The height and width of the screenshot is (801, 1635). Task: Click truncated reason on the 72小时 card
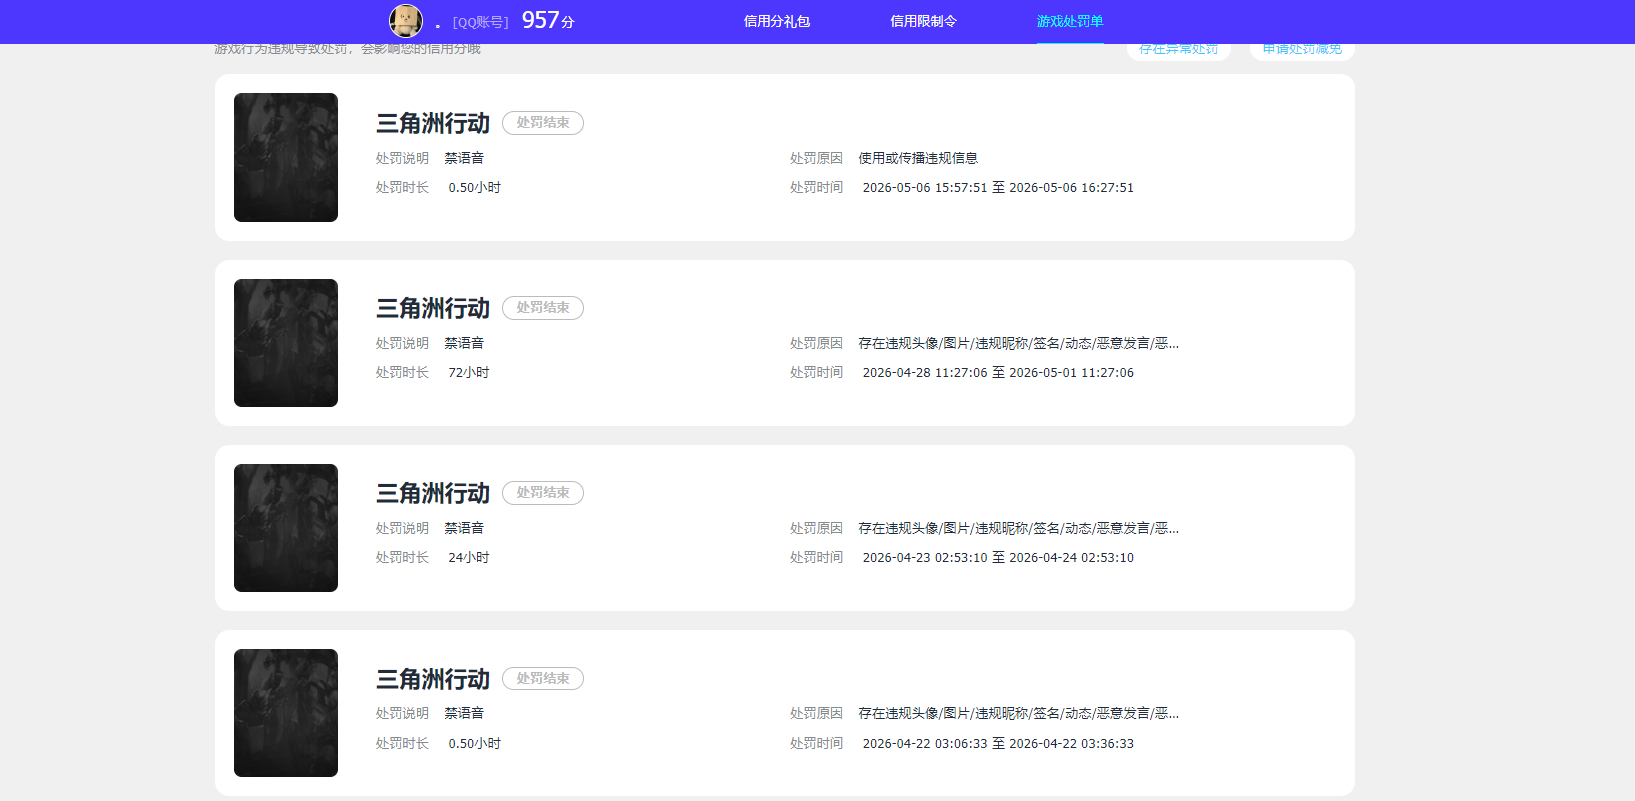(1019, 343)
